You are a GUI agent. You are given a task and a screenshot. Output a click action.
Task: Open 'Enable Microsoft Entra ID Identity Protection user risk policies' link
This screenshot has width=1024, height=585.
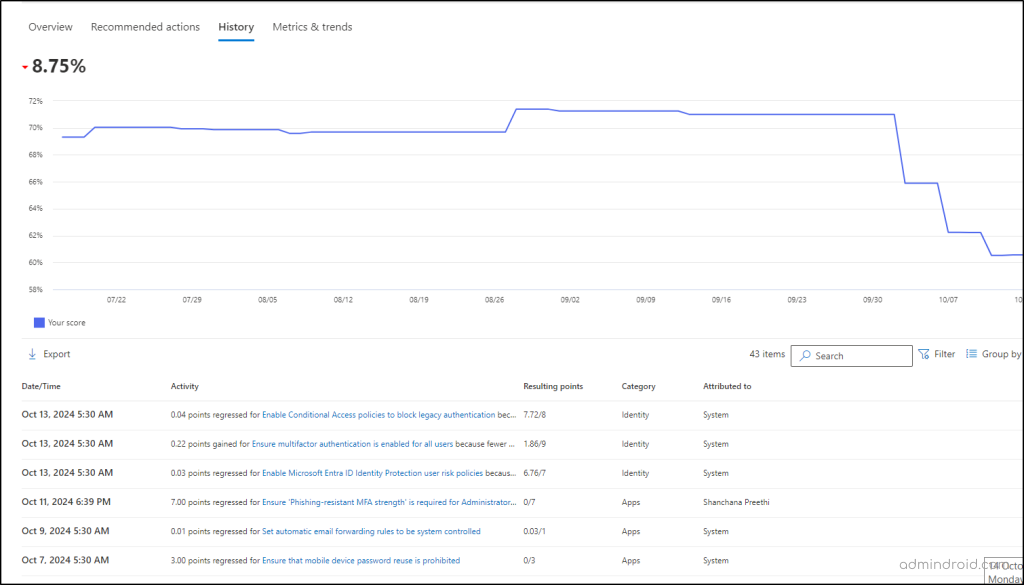pos(372,473)
